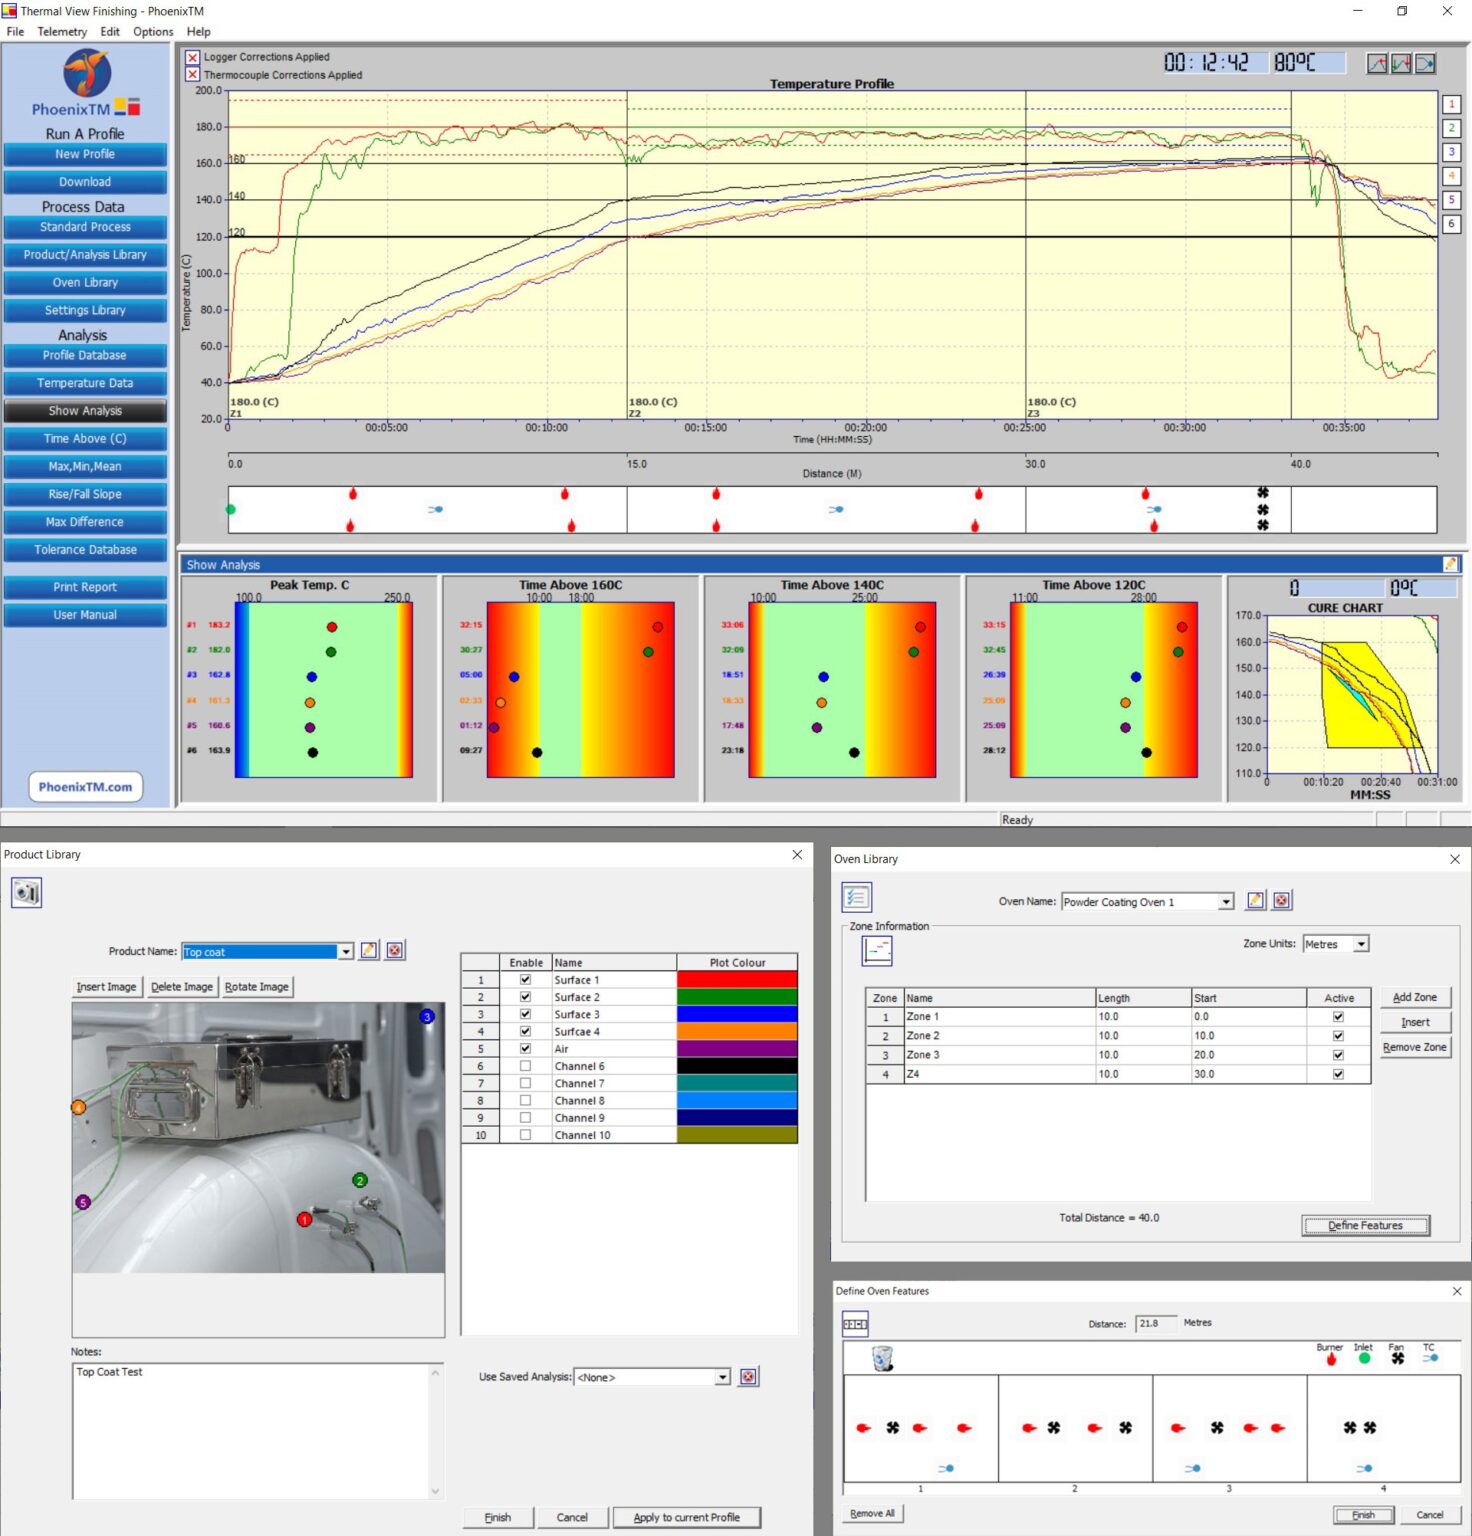
Task: Click the Zone Information layout icon
Action: coord(877,951)
